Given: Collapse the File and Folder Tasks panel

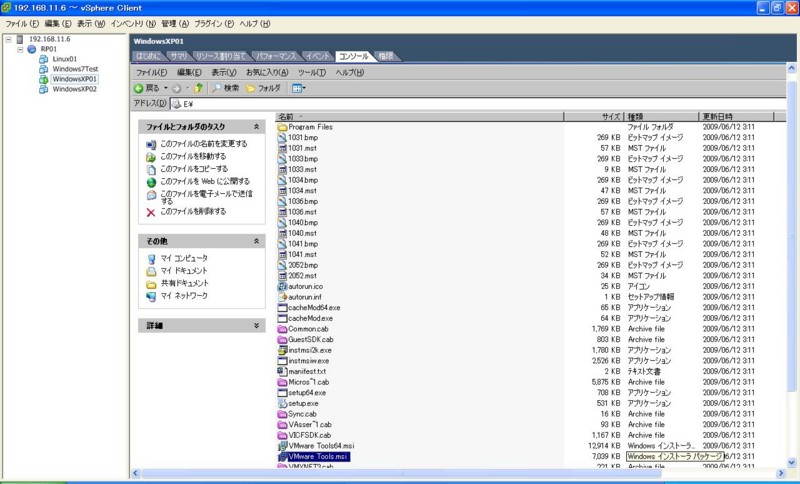Looking at the screenshot, I should pyautogui.click(x=256, y=127).
